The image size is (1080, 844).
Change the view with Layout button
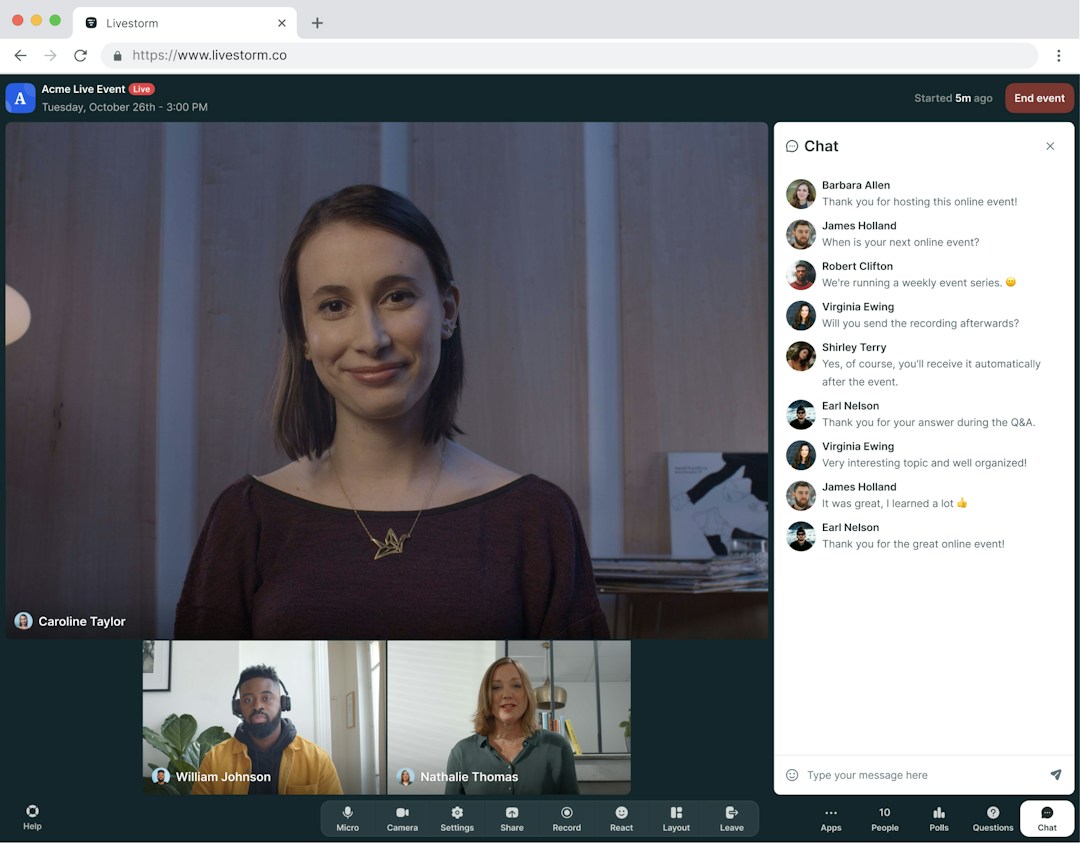[x=676, y=819]
